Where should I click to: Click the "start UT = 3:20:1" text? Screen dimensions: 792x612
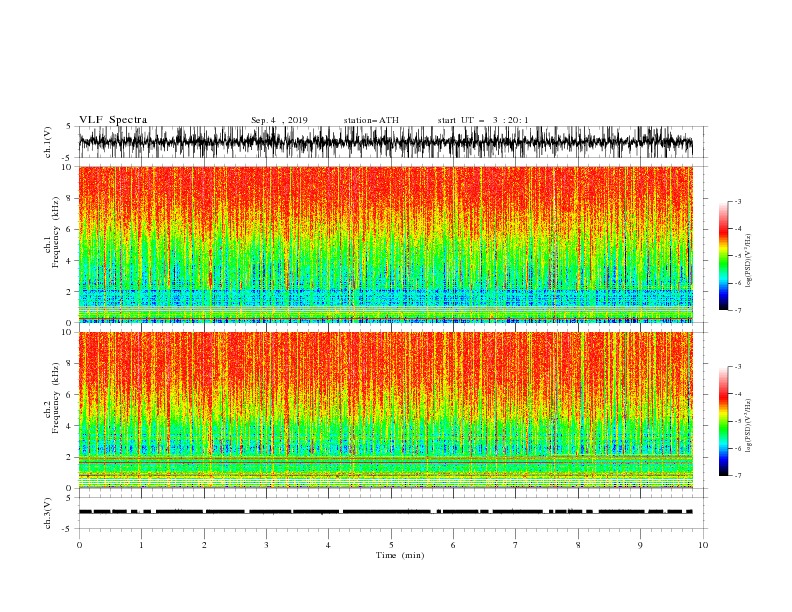coord(483,120)
